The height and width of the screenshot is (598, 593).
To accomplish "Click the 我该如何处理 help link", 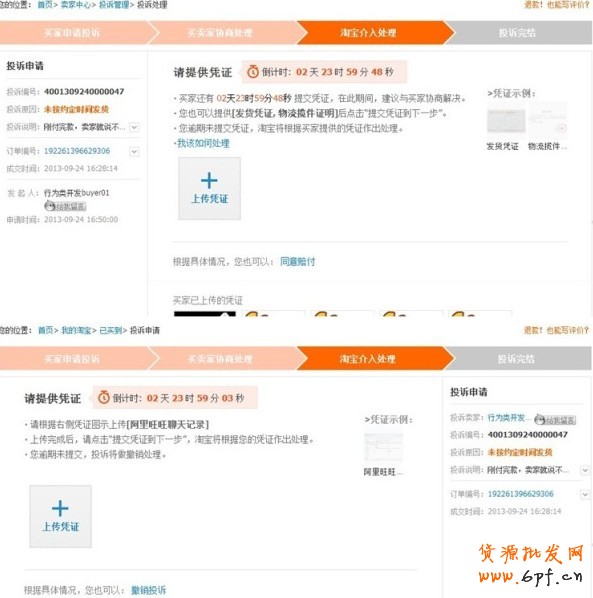I will (x=203, y=143).
